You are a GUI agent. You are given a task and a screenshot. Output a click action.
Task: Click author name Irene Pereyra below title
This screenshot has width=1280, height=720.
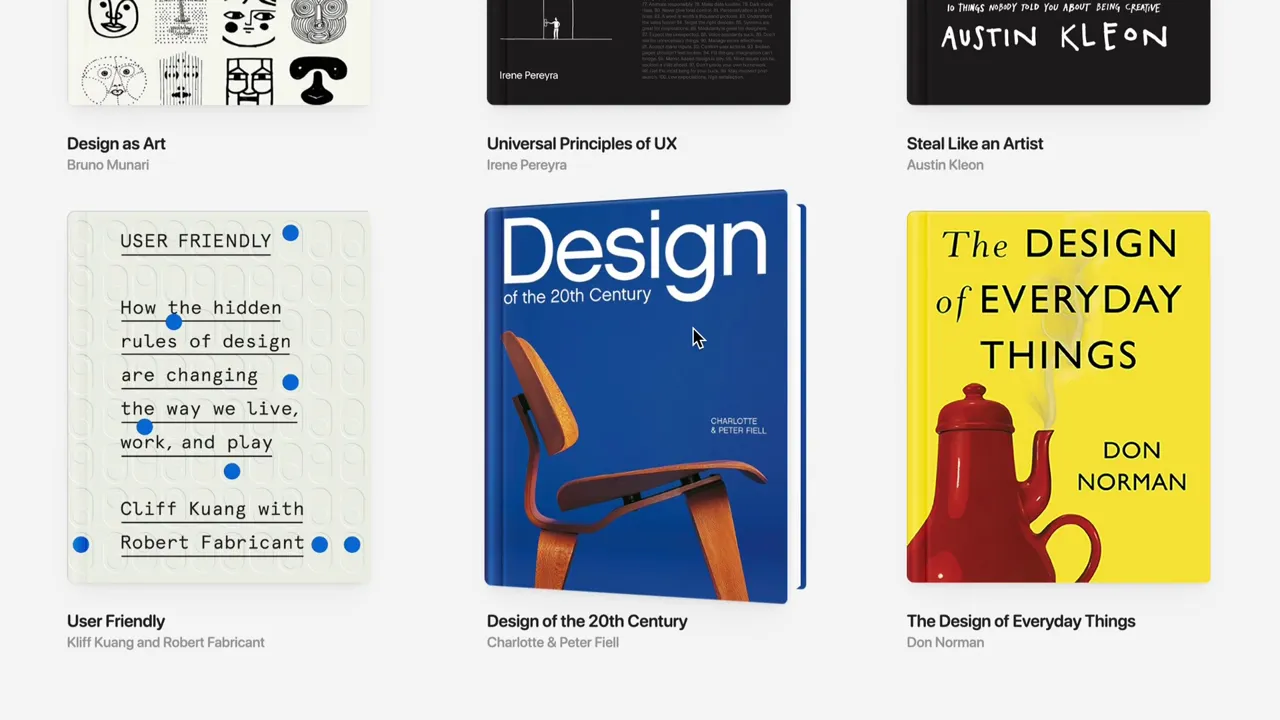tap(527, 165)
